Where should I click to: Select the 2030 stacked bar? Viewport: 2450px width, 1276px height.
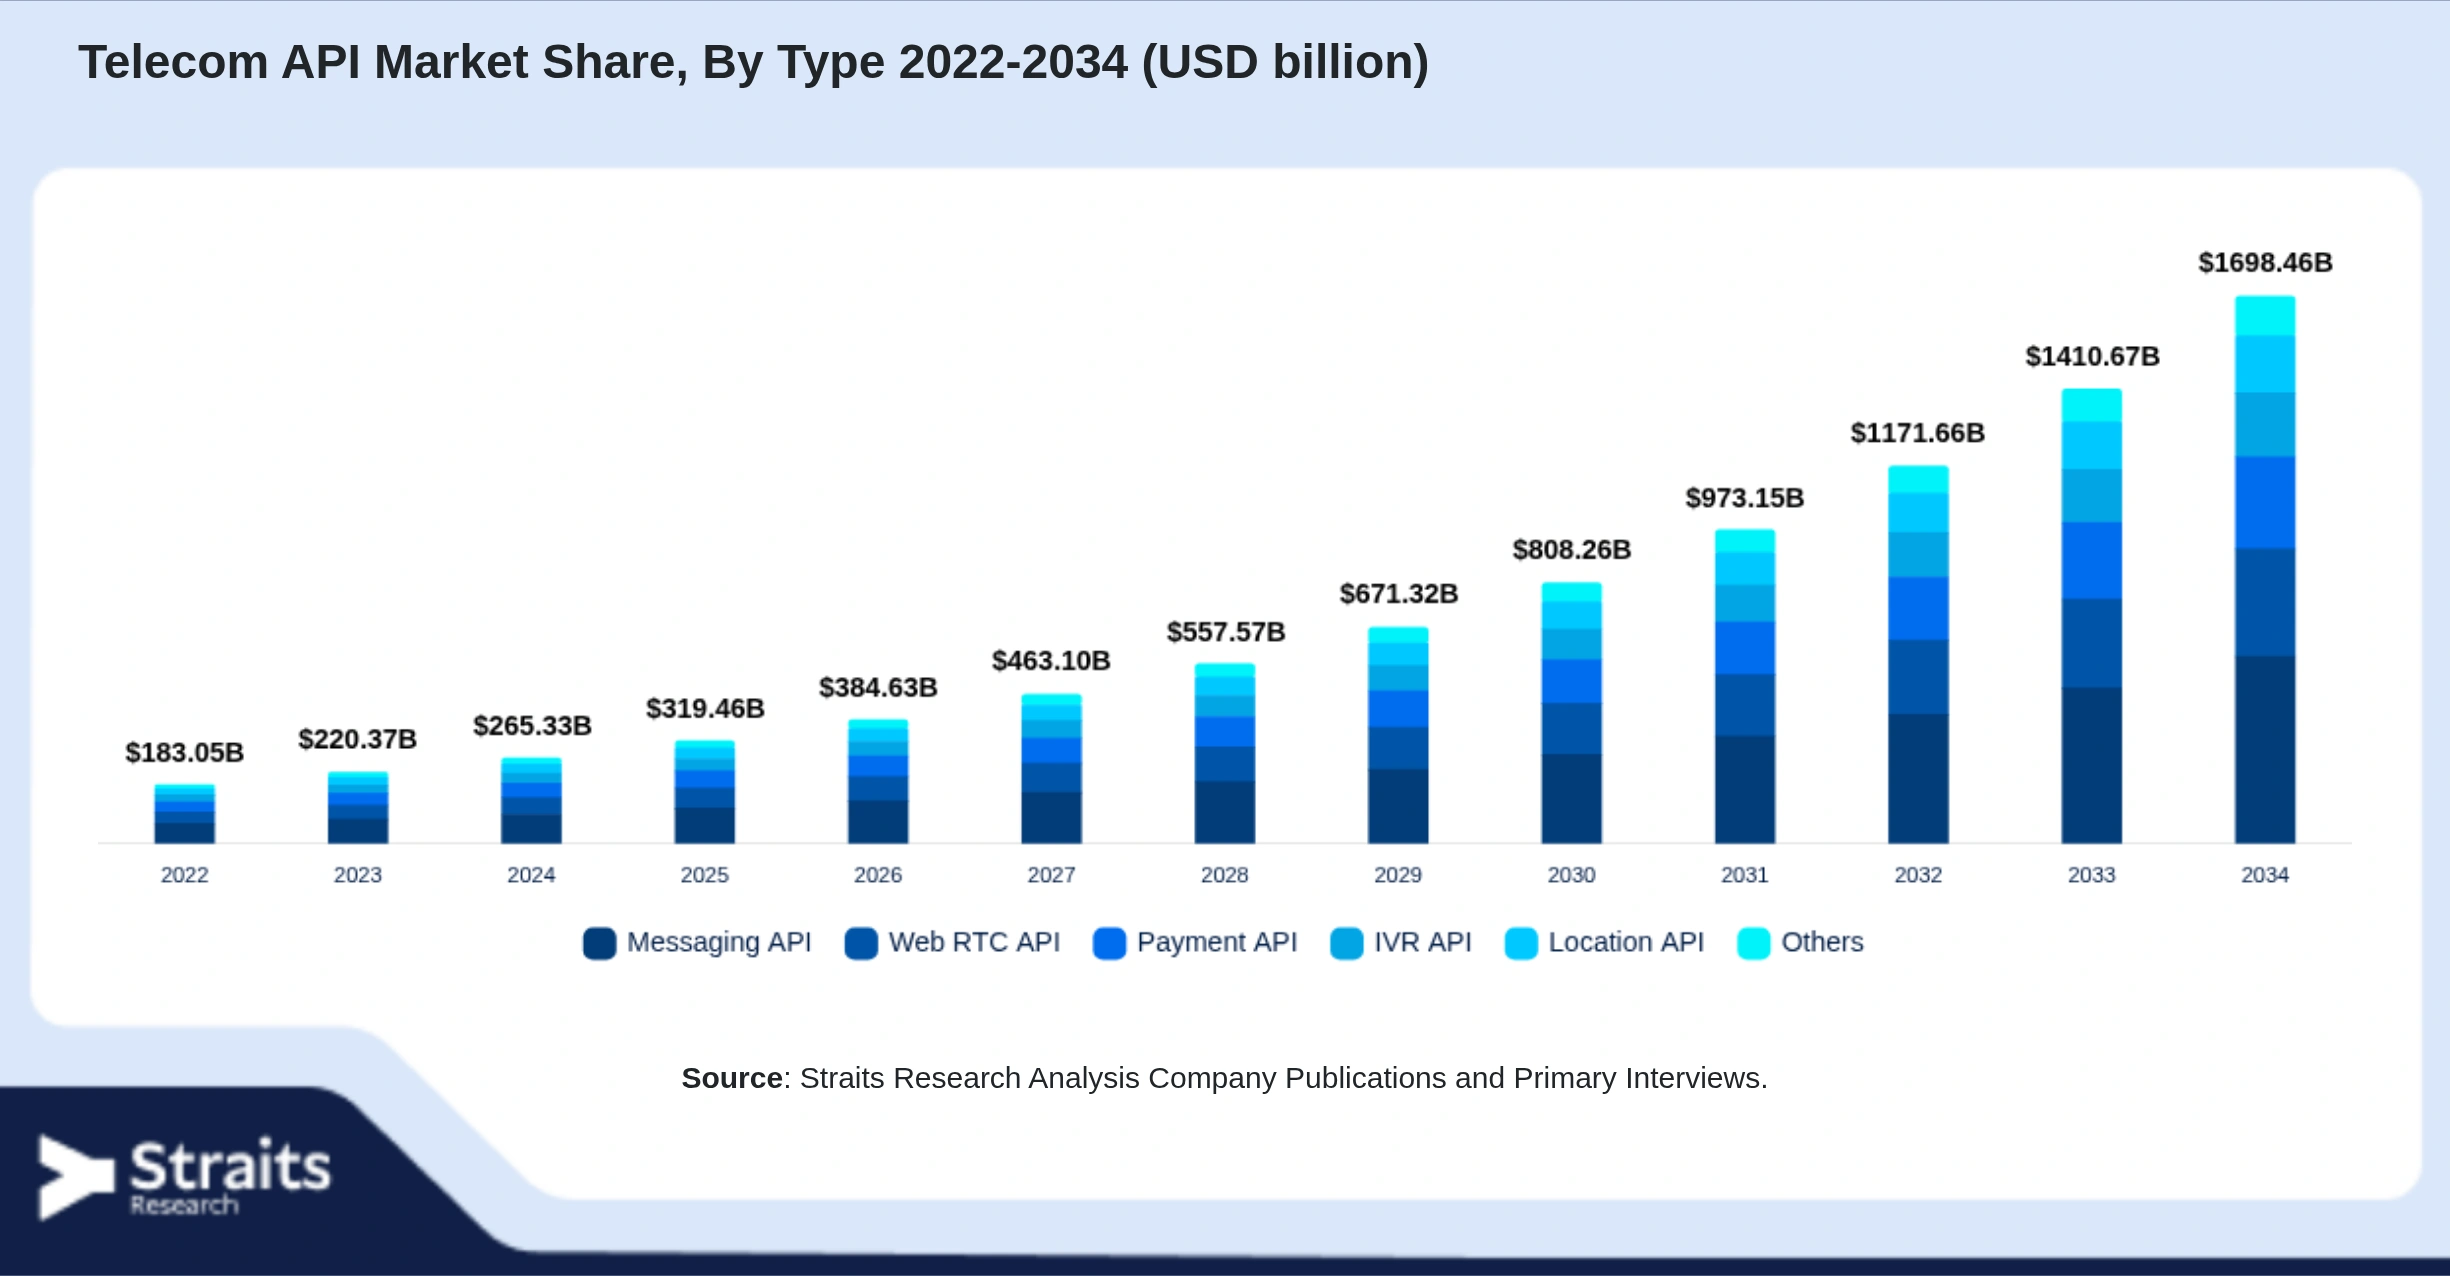click(1572, 713)
